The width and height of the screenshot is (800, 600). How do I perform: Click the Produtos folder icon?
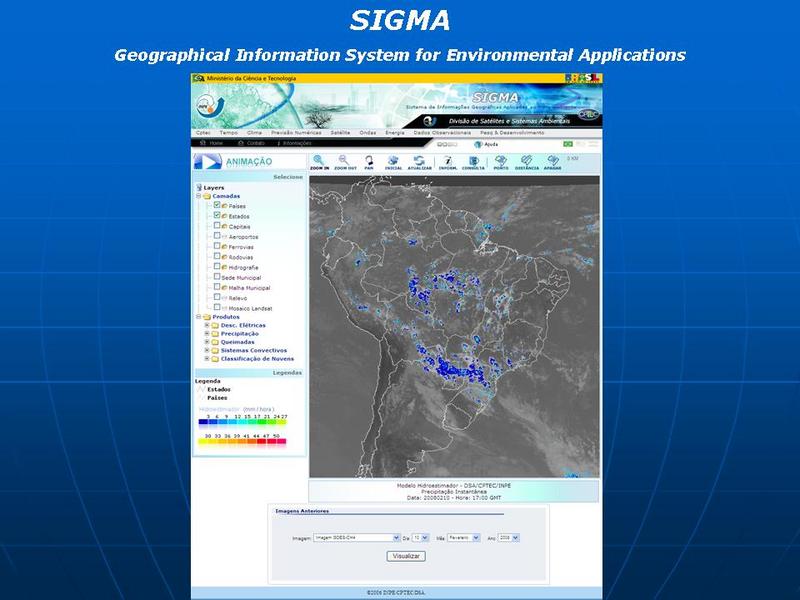(x=207, y=317)
